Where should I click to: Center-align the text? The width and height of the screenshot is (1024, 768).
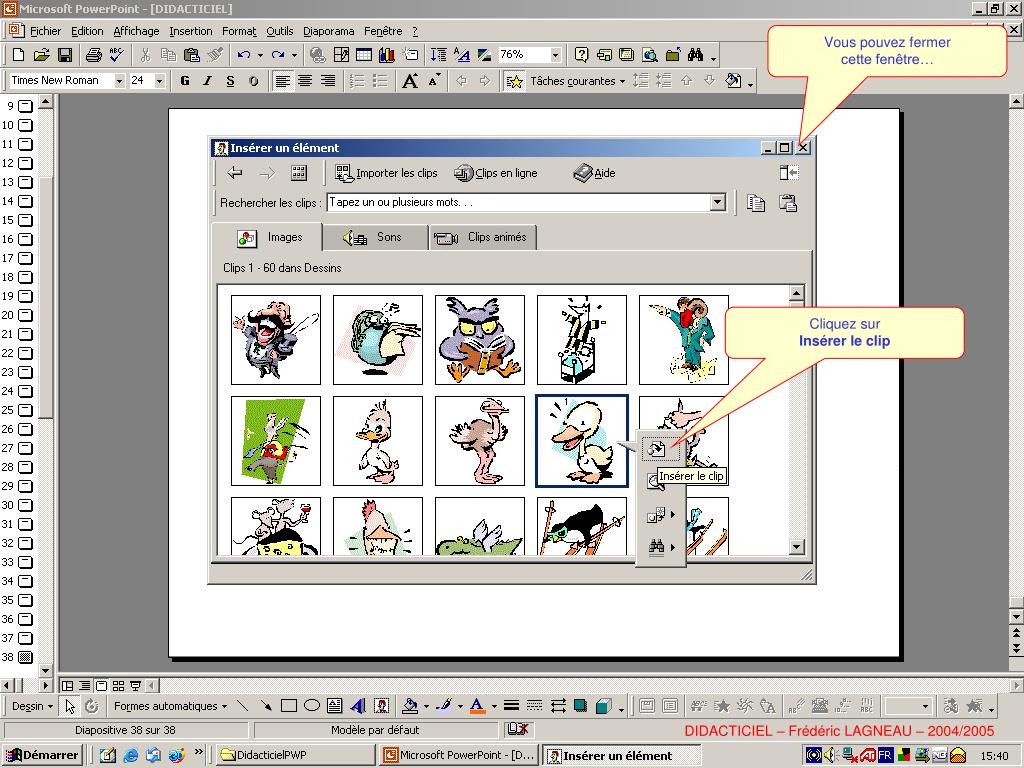point(305,81)
